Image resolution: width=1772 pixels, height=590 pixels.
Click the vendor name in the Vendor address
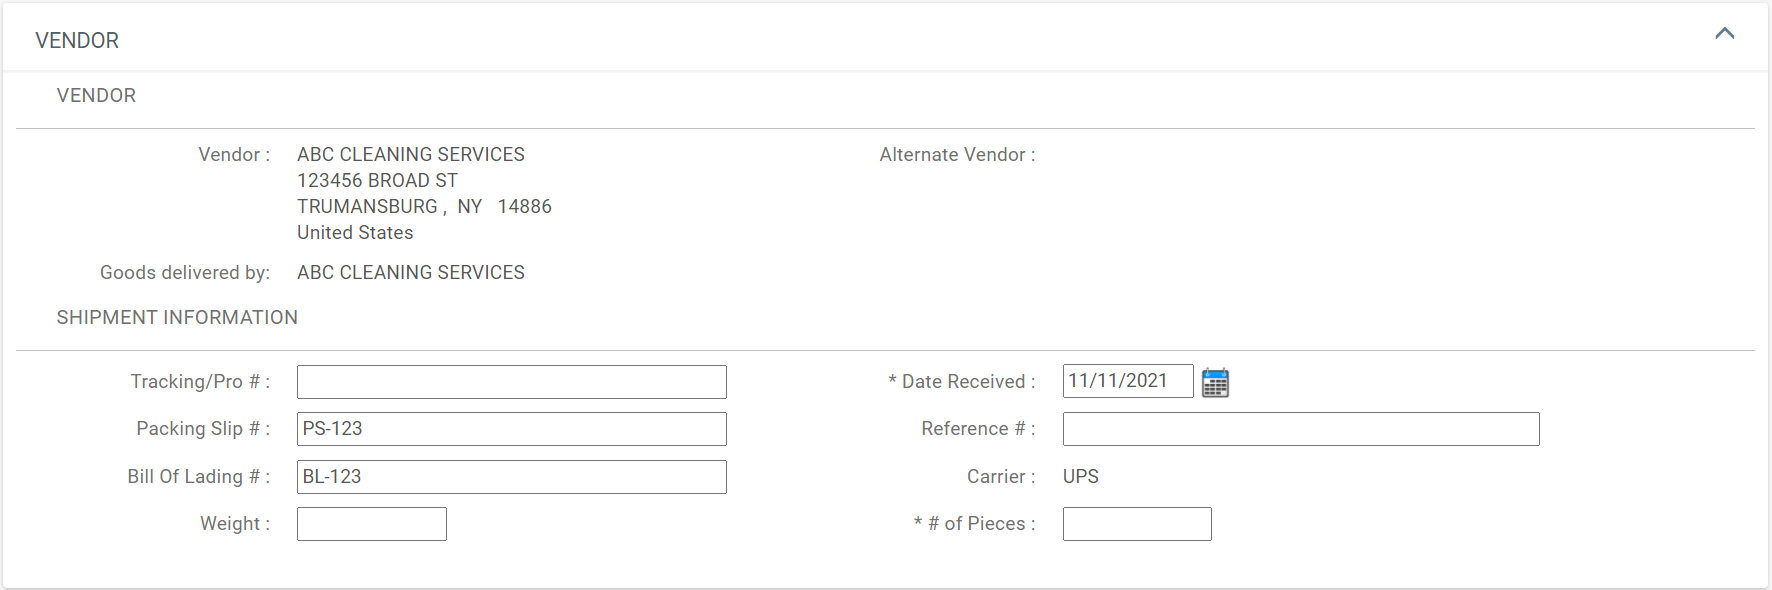410,155
